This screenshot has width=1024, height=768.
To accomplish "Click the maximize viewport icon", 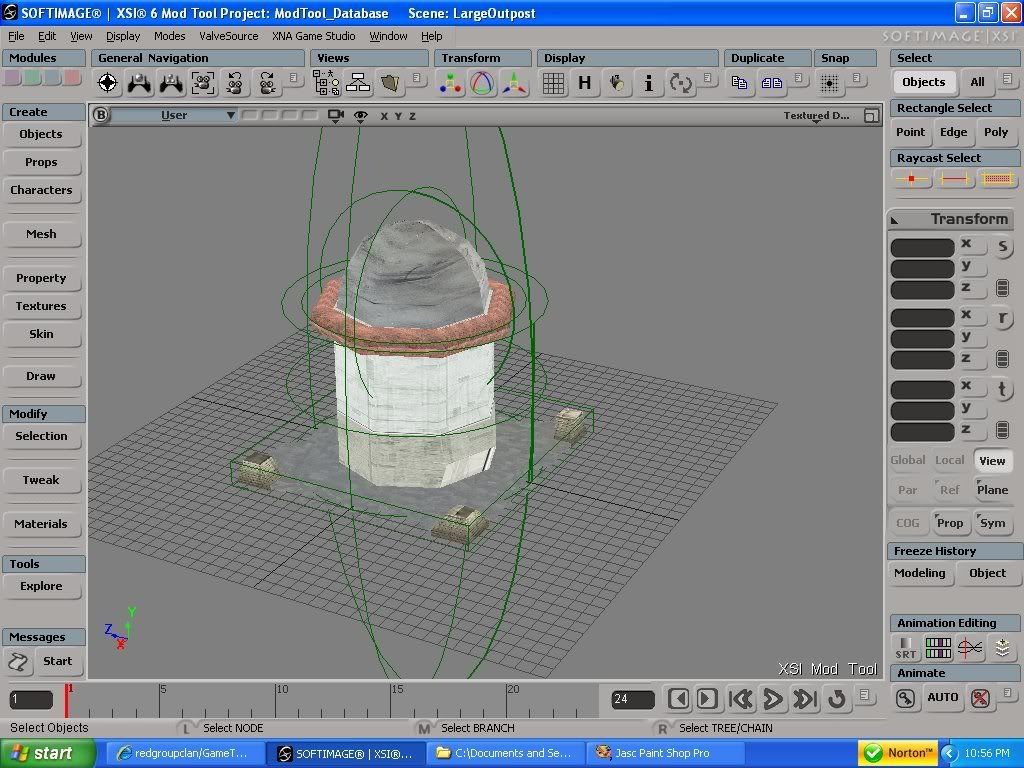I will [x=871, y=116].
